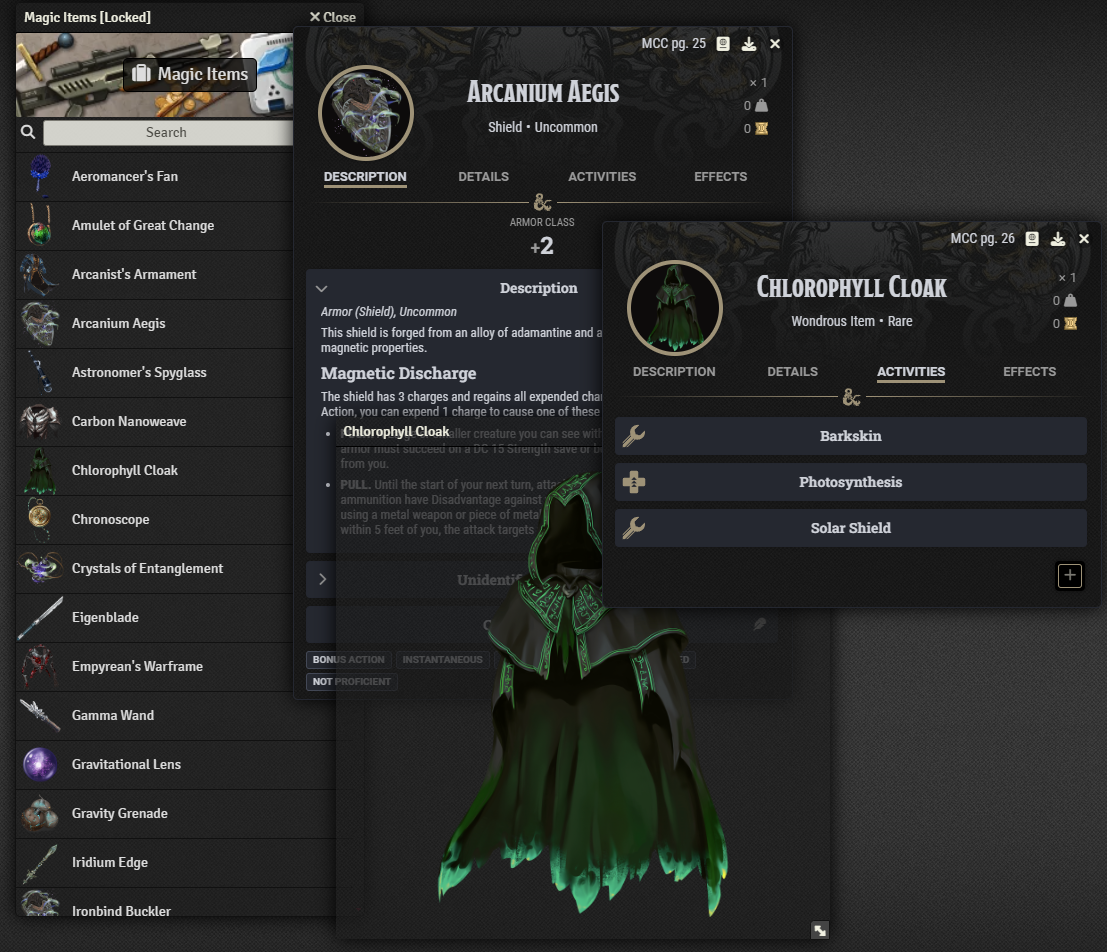The image size is (1107, 952).
Task: Open the source book icon for Arcanium Aegis
Action: click(722, 43)
